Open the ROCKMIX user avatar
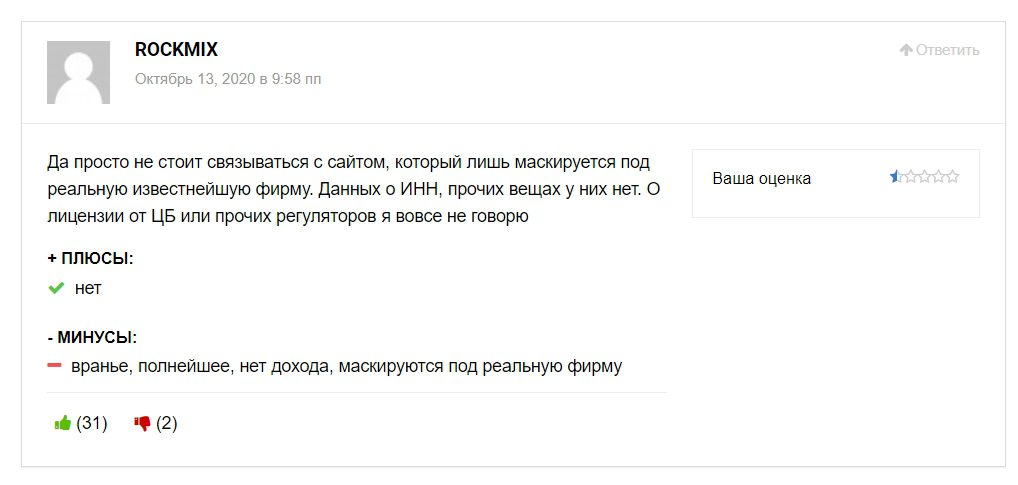This screenshot has width=1018, height=485. [78, 72]
